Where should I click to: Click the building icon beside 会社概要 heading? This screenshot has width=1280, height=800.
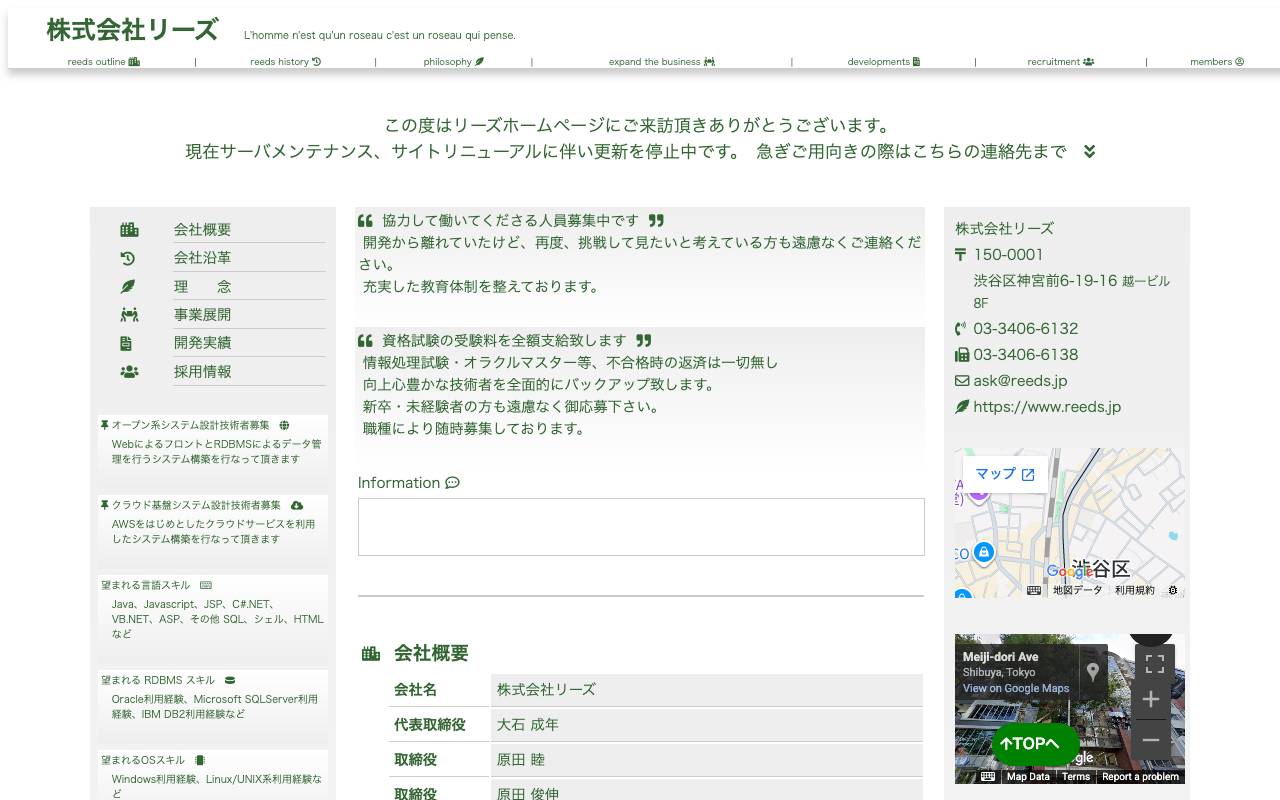point(371,654)
